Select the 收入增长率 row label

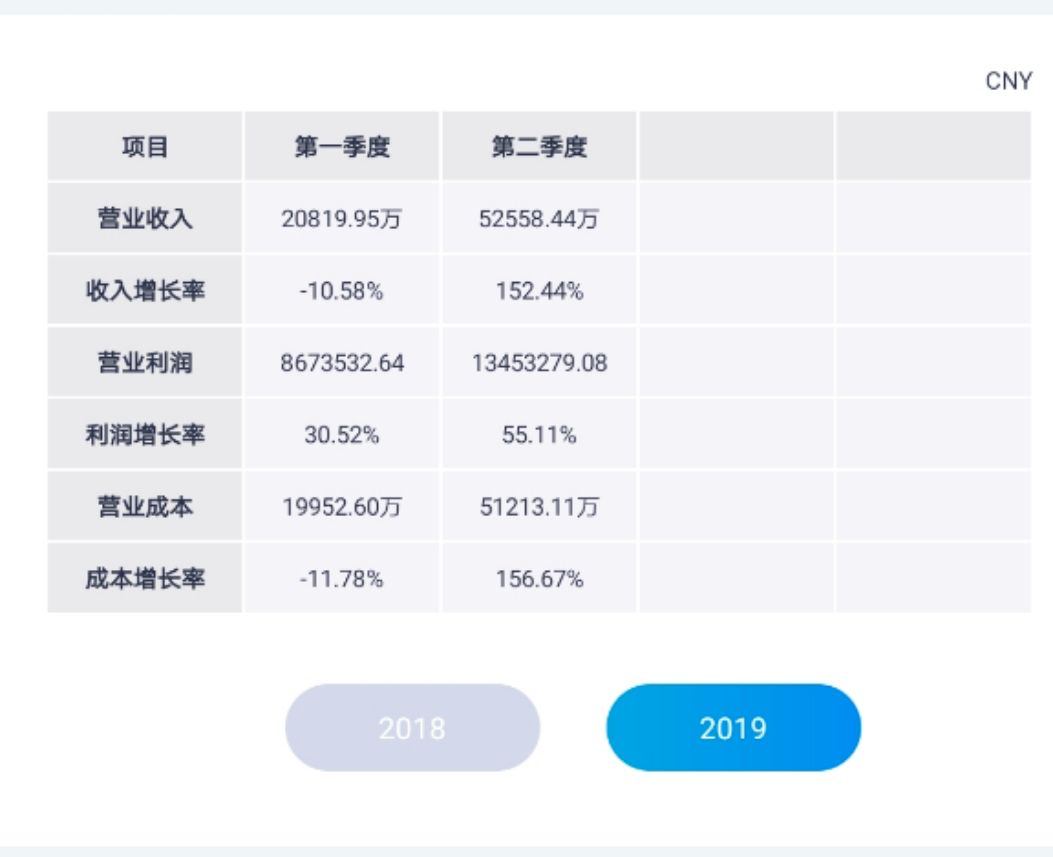click(143, 290)
